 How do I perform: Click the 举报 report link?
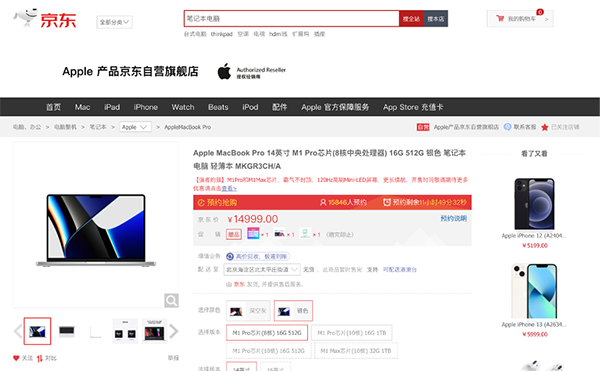[173, 358]
